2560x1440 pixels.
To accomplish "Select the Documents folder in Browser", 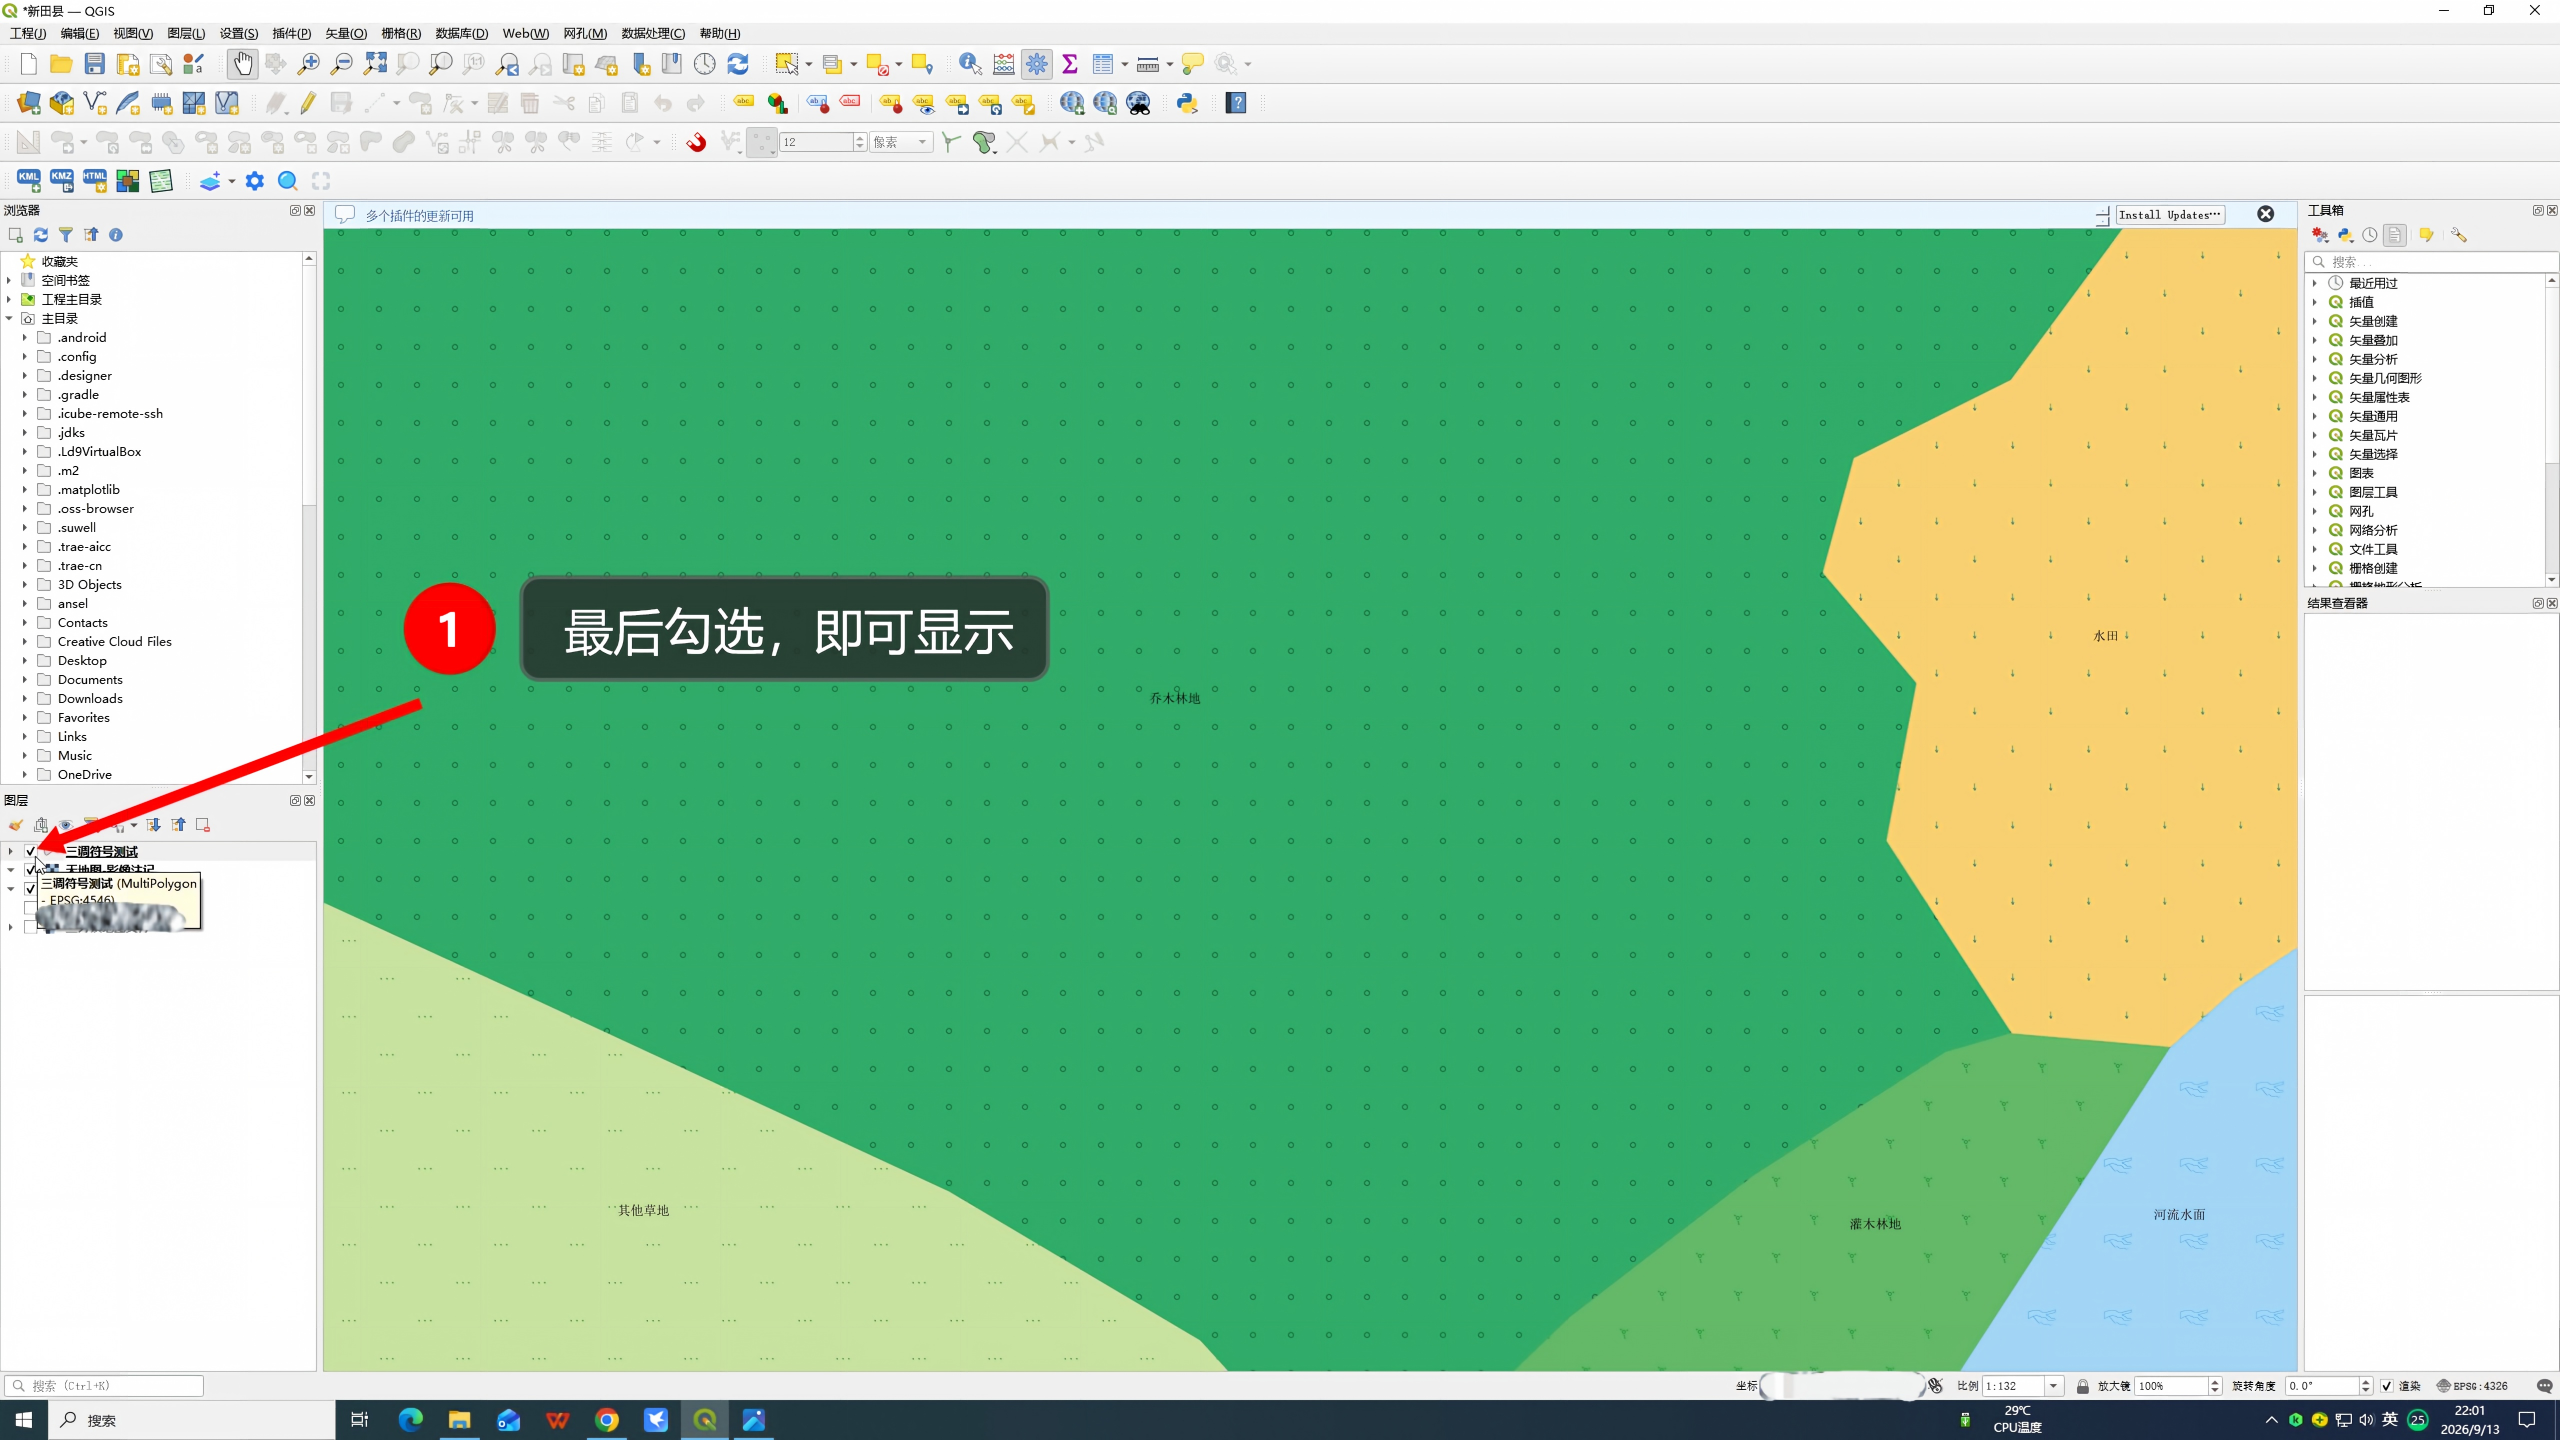I will pos(90,680).
